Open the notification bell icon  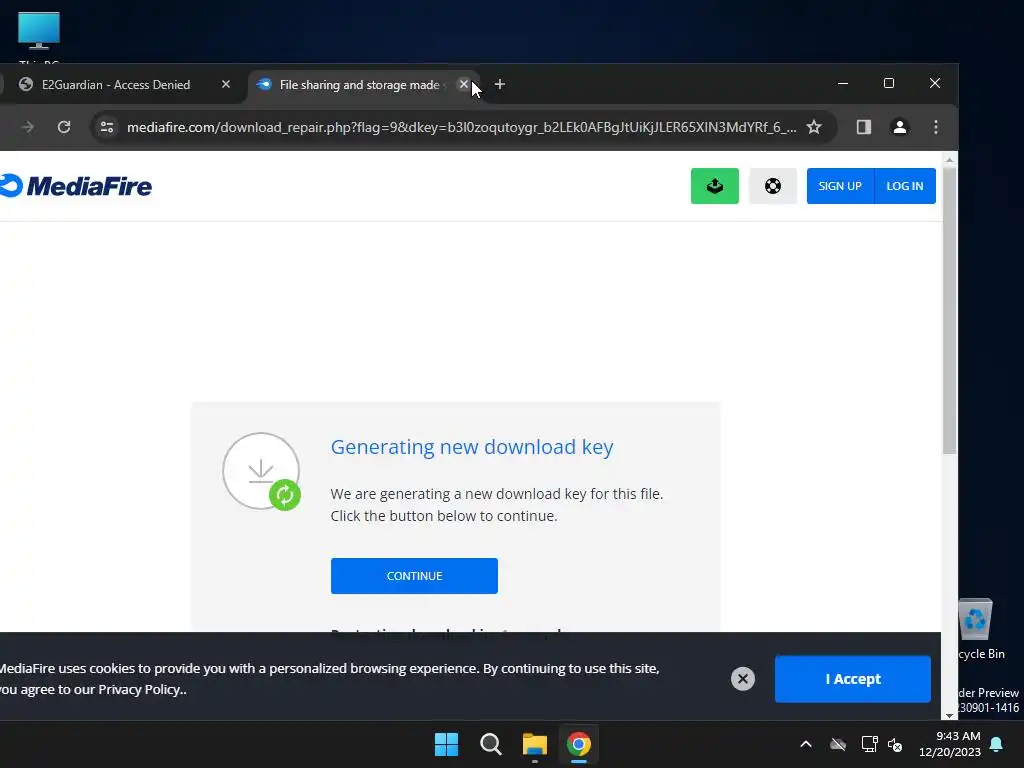click(997, 744)
